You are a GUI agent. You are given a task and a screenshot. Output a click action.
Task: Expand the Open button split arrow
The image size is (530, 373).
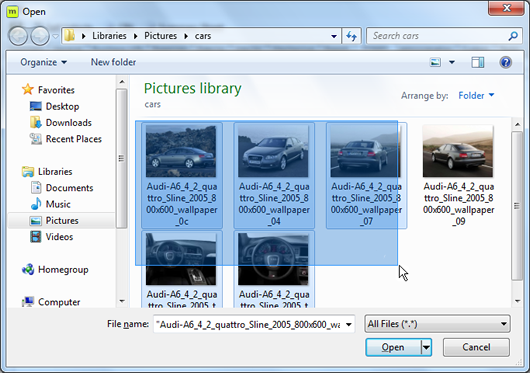[x=426, y=347]
